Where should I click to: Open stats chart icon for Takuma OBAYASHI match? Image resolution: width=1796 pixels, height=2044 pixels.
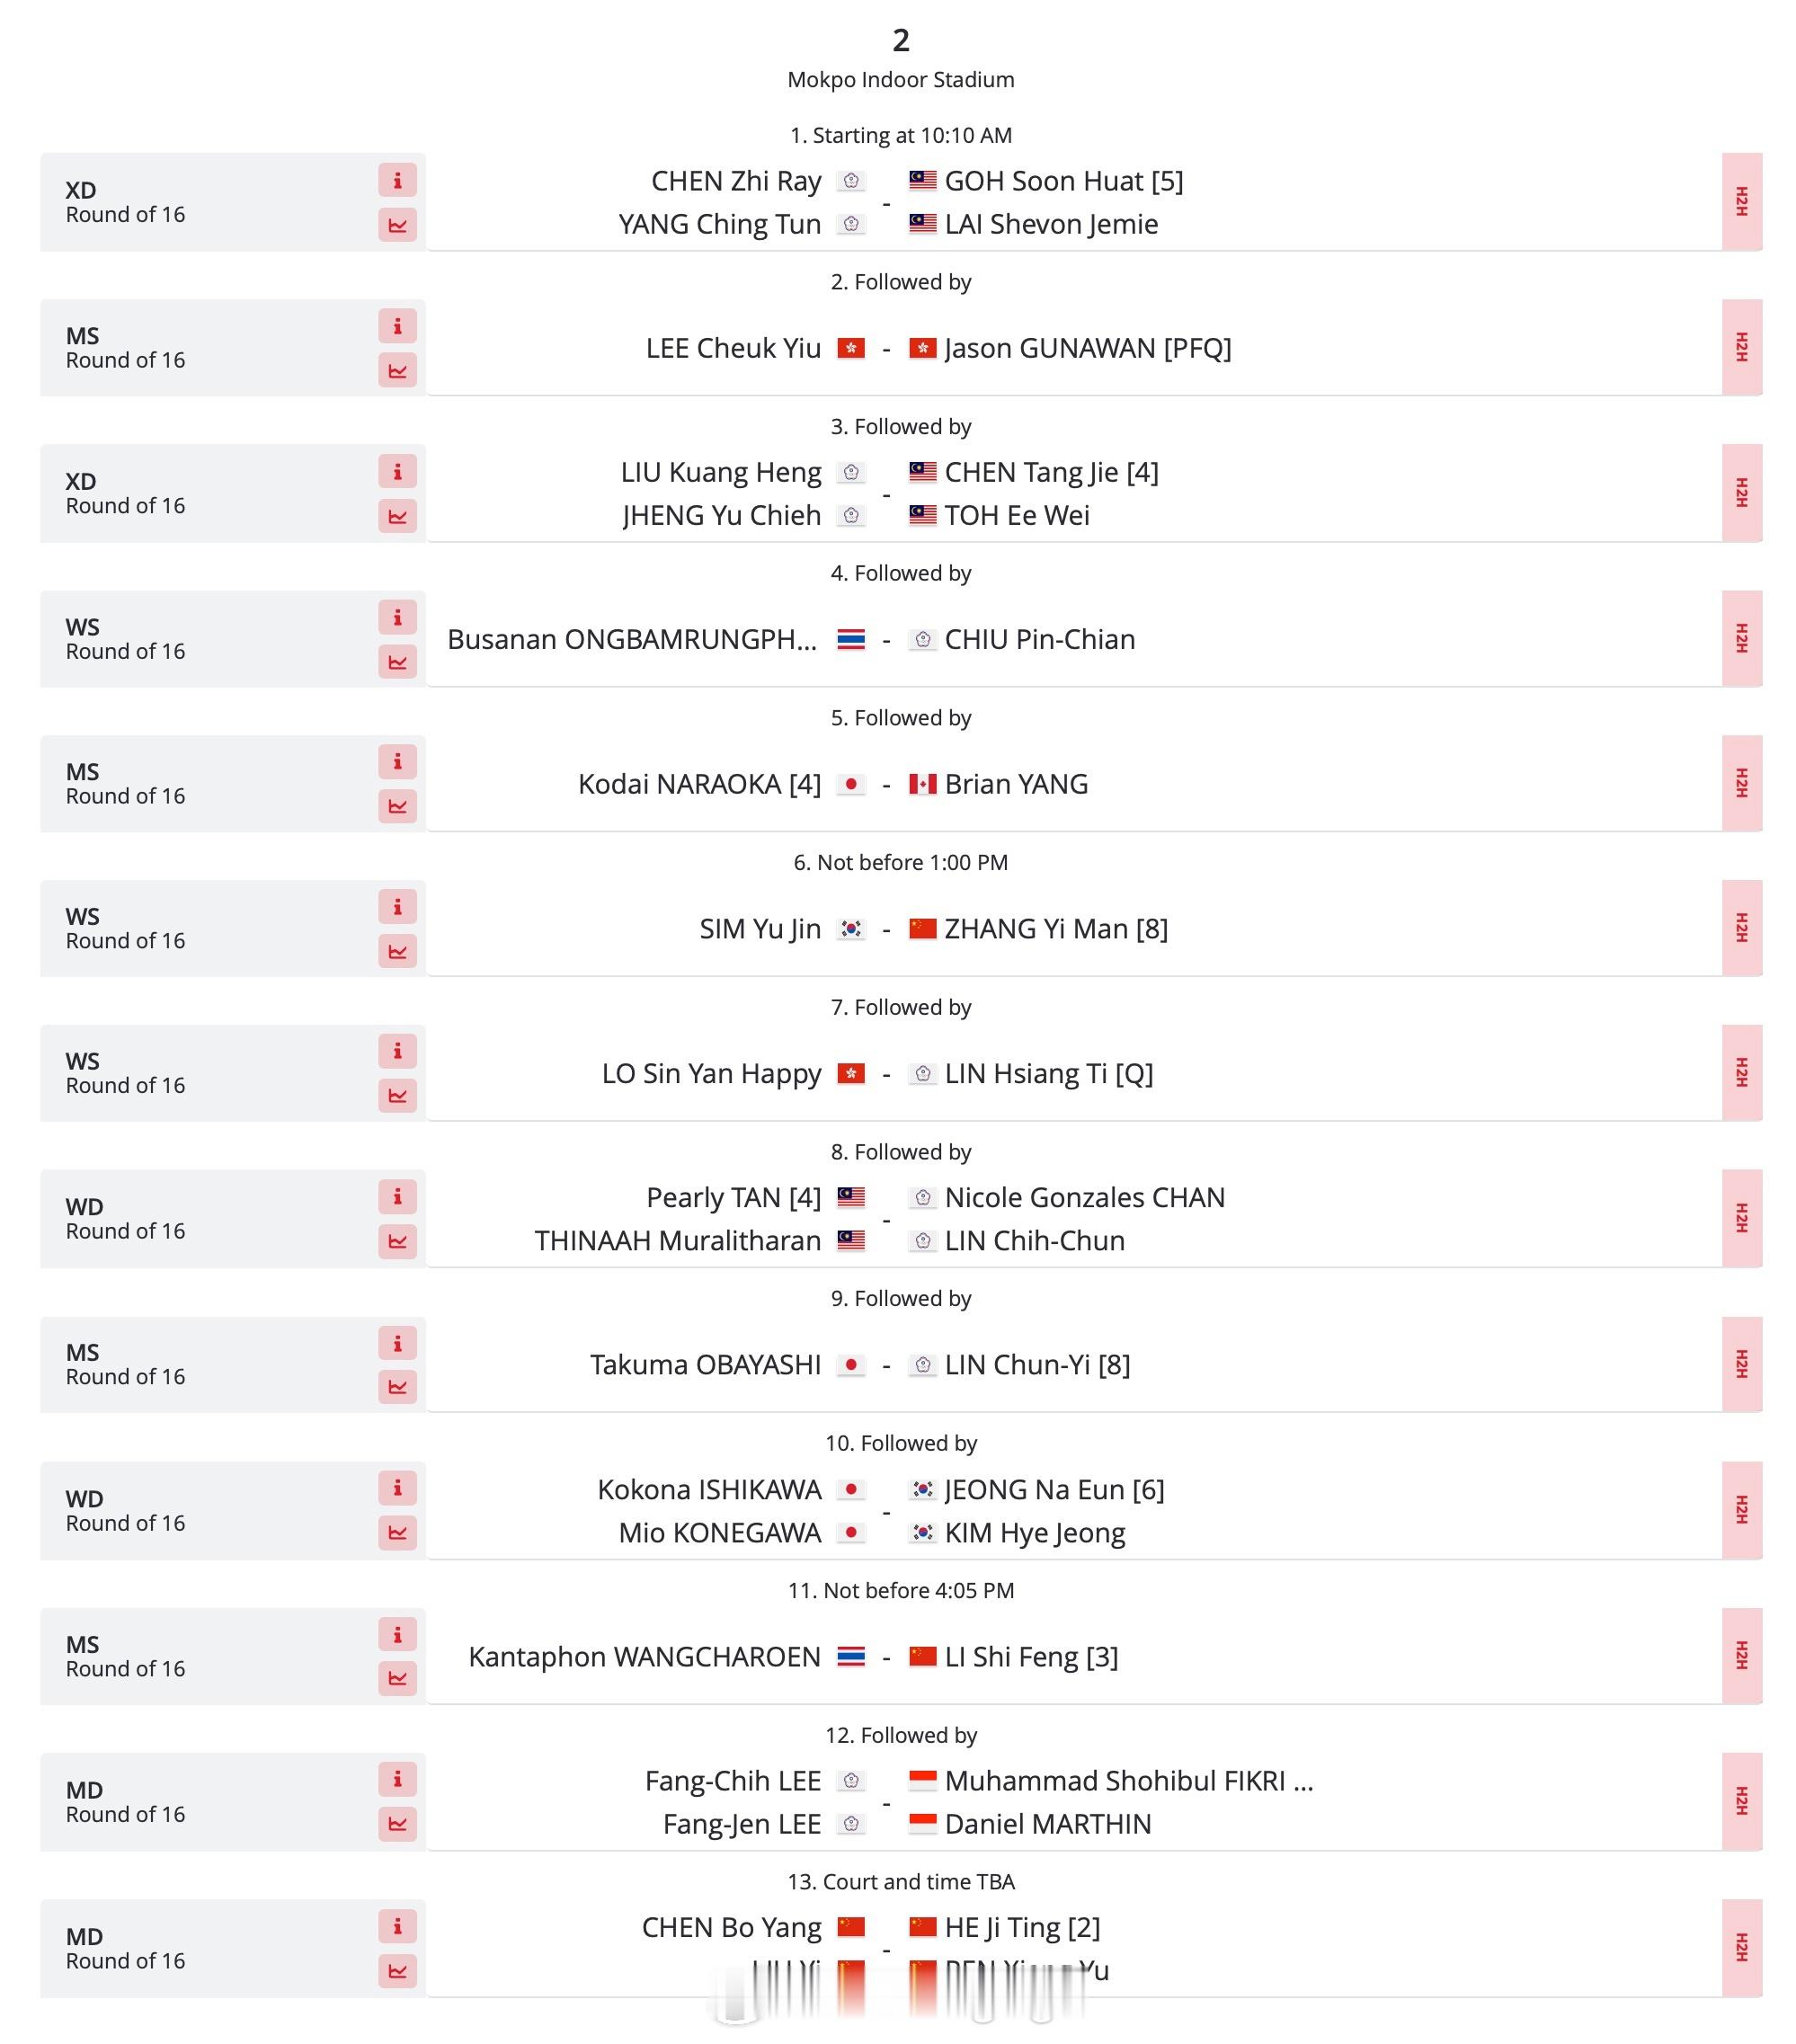[397, 1386]
